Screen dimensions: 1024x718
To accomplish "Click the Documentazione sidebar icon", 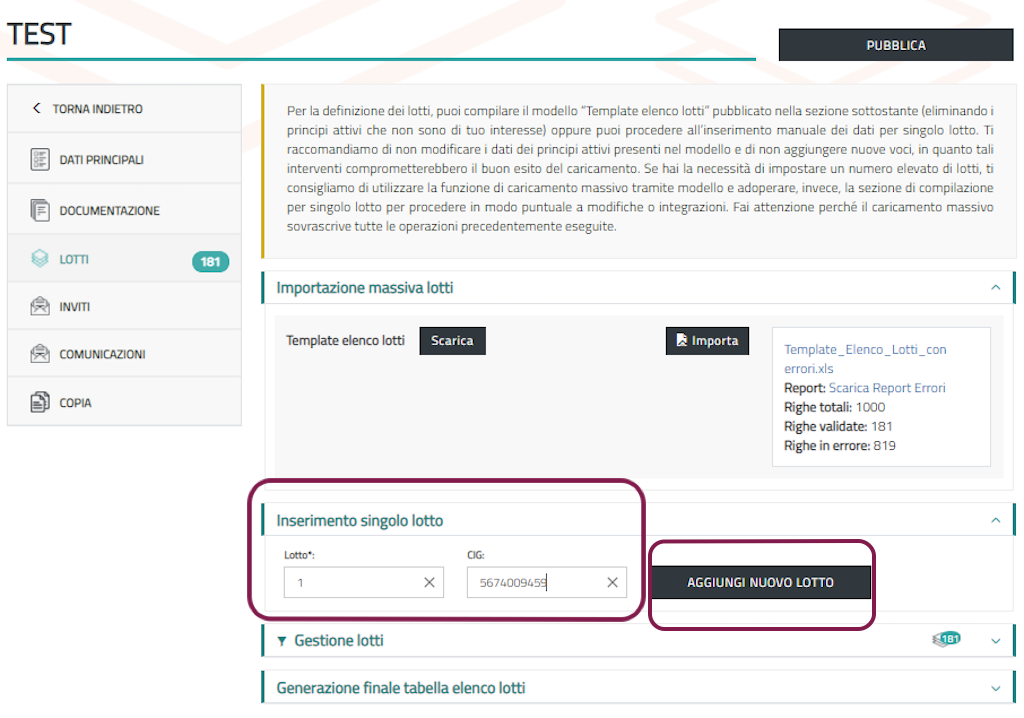I will 40,210.
